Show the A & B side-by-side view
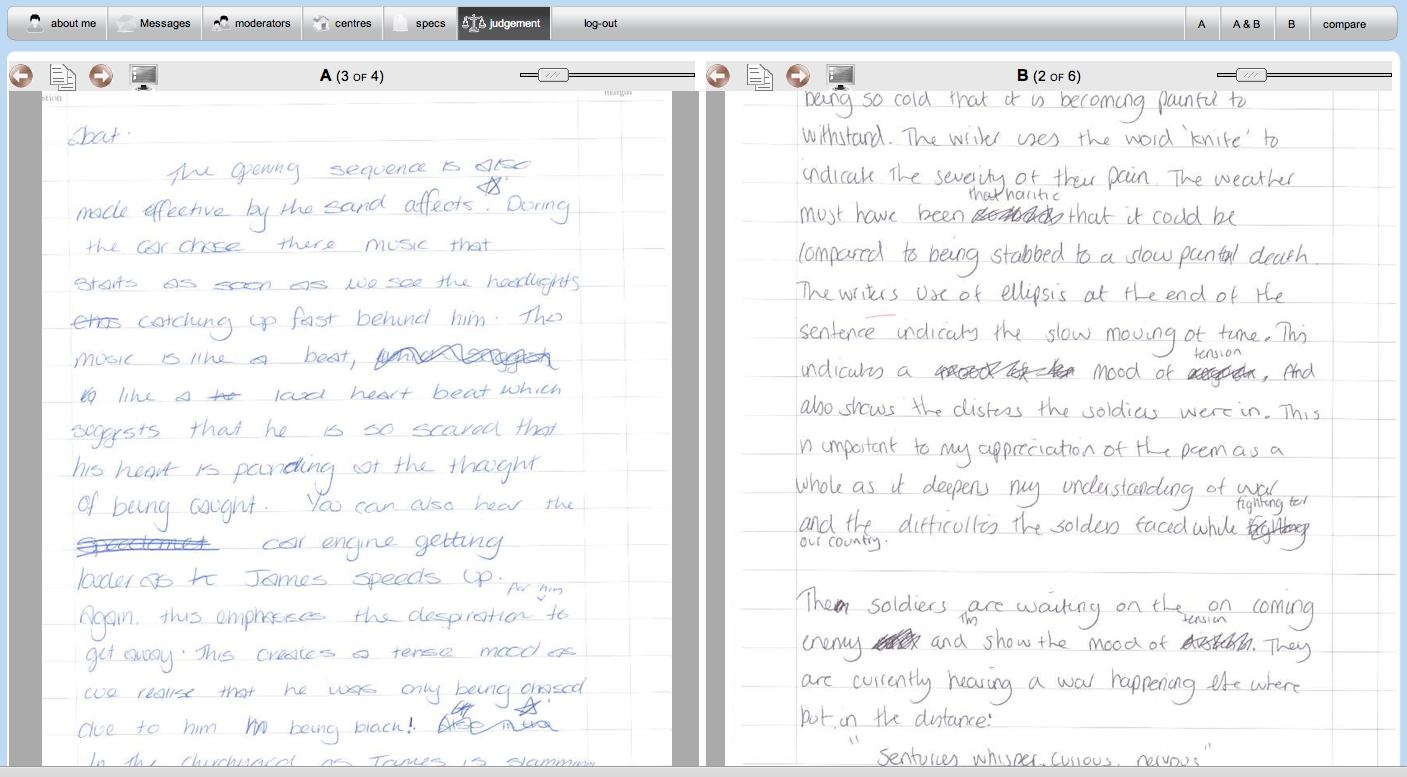The image size is (1407, 777). coord(1246,24)
